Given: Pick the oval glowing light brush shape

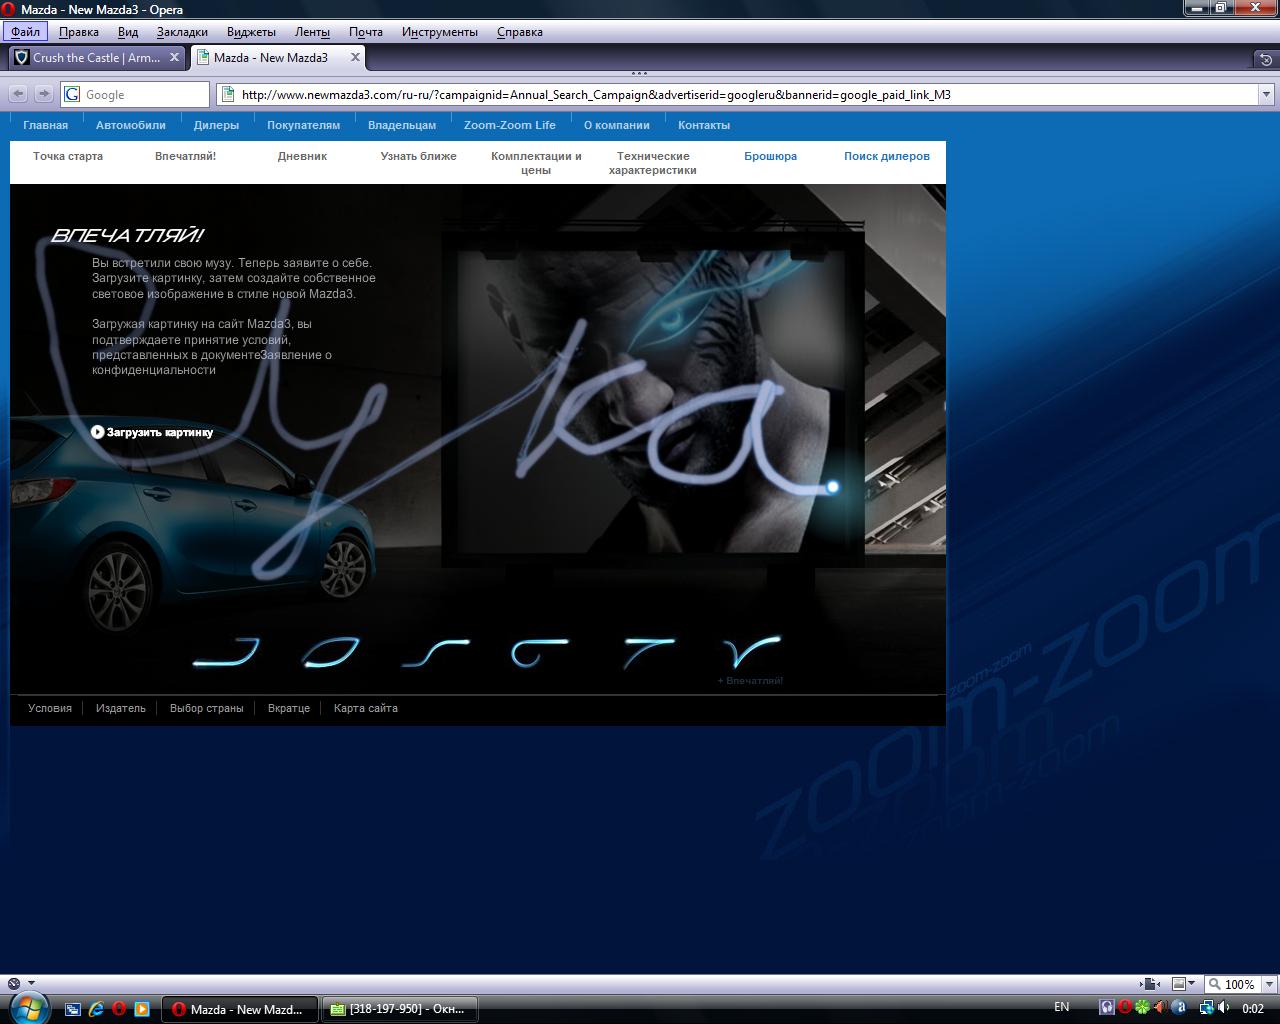Looking at the screenshot, I should point(331,653).
